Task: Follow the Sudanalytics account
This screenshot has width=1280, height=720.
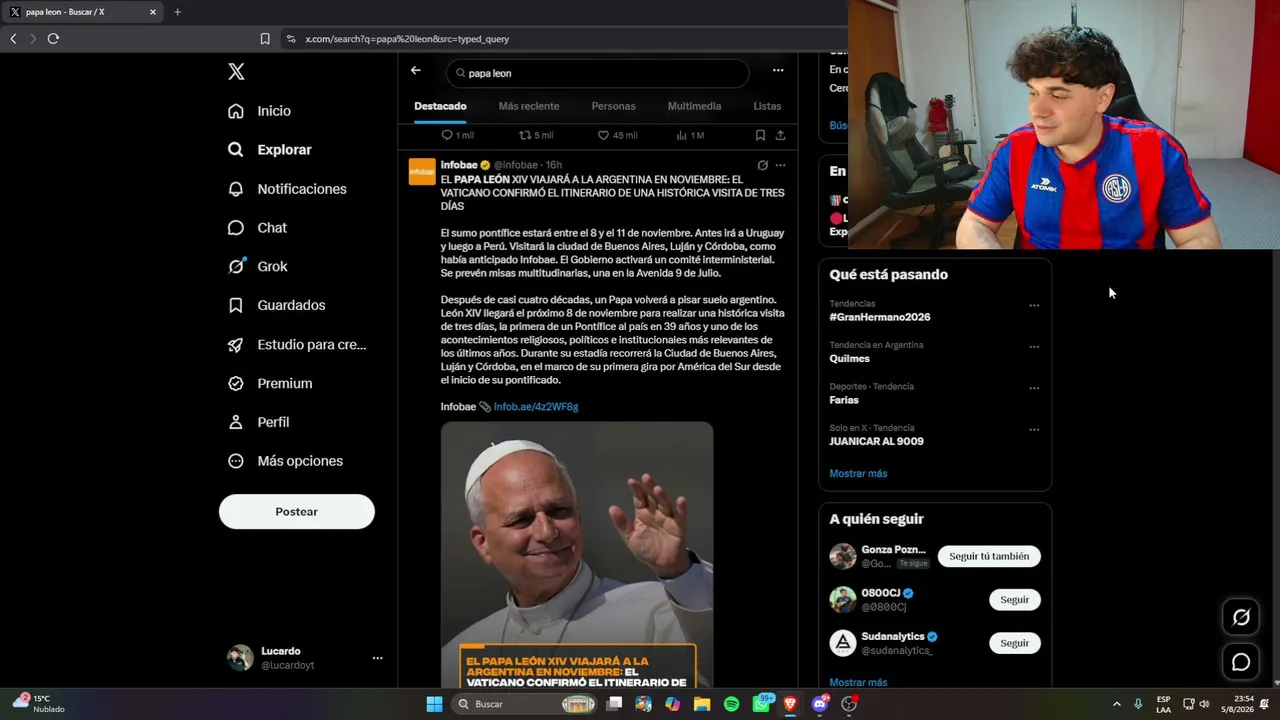Action: [x=1014, y=643]
